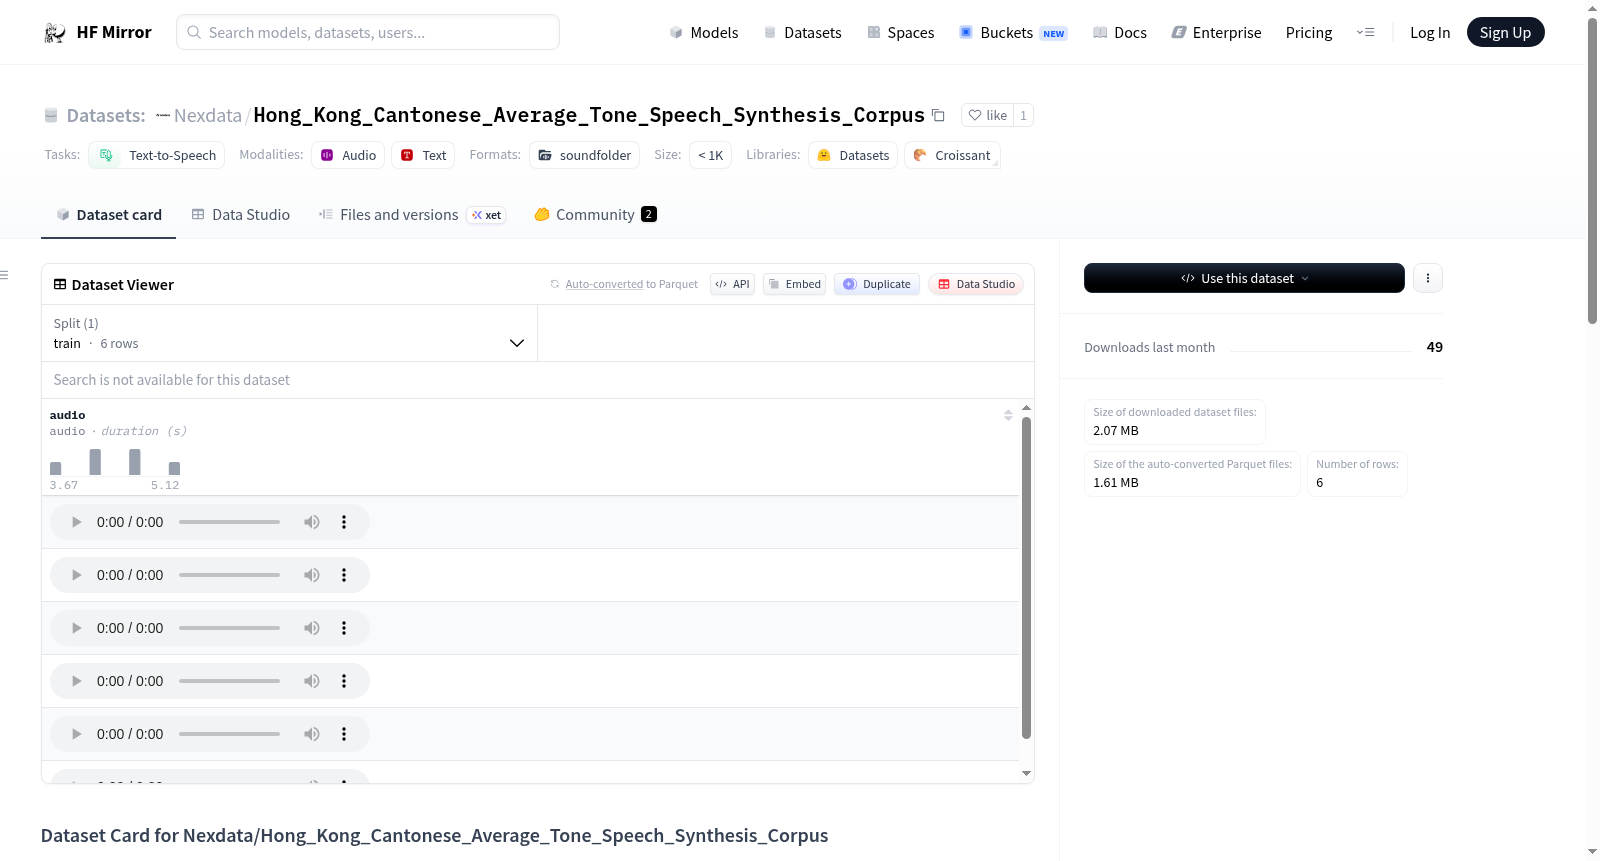Mute the first audio row
1600x861 pixels.
coord(312,522)
